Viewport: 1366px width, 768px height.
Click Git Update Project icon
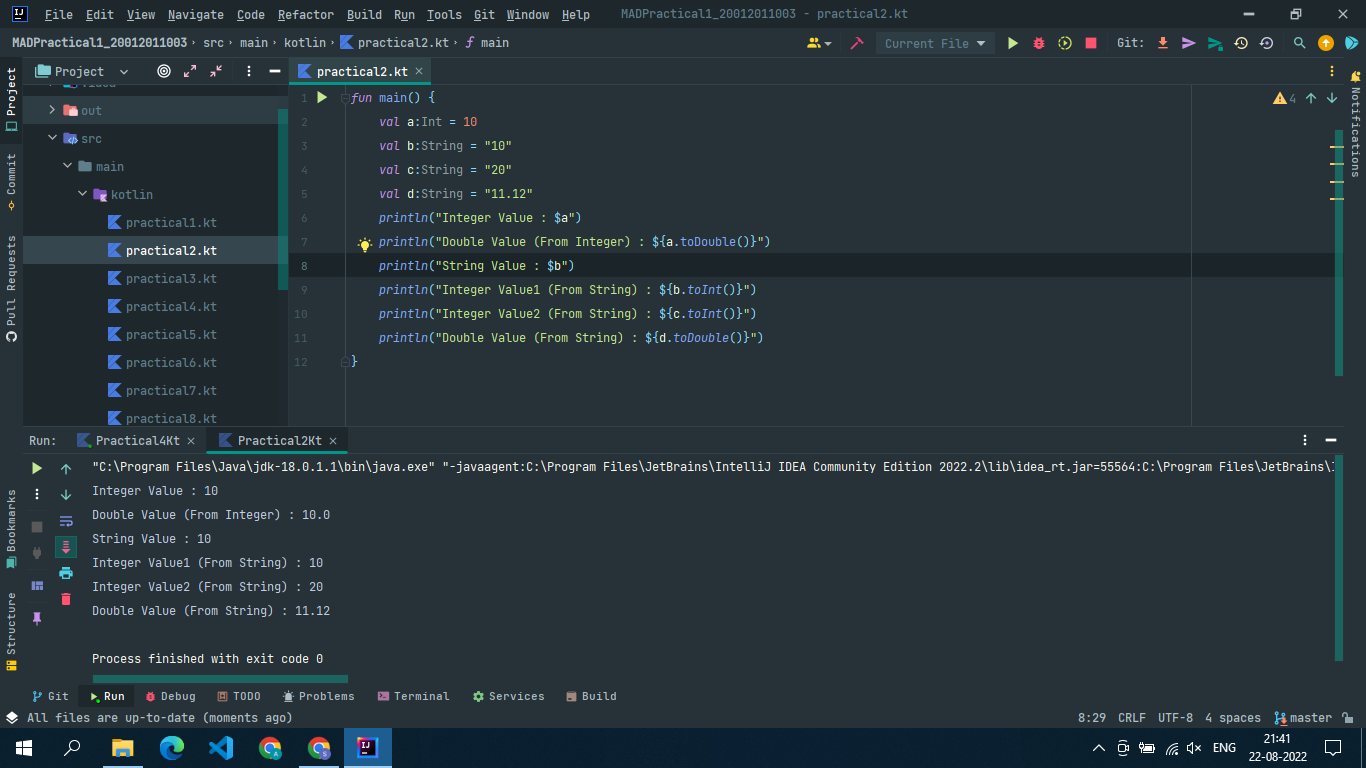(x=1162, y=43)
